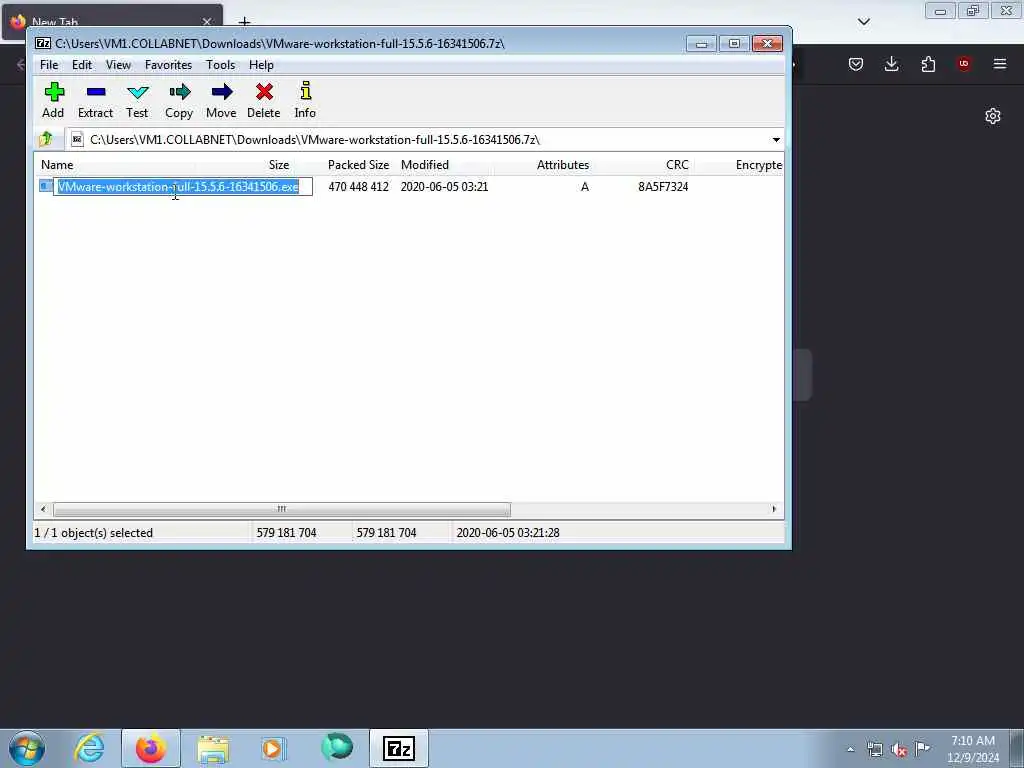
Task: Switch to Firefox in the taskbar
Action: (151, 748)
